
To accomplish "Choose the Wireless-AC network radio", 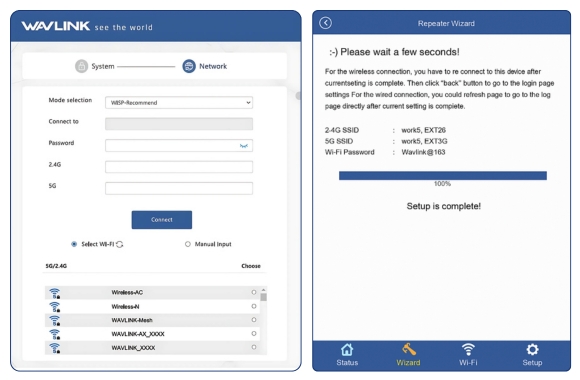I will (254, 292).
